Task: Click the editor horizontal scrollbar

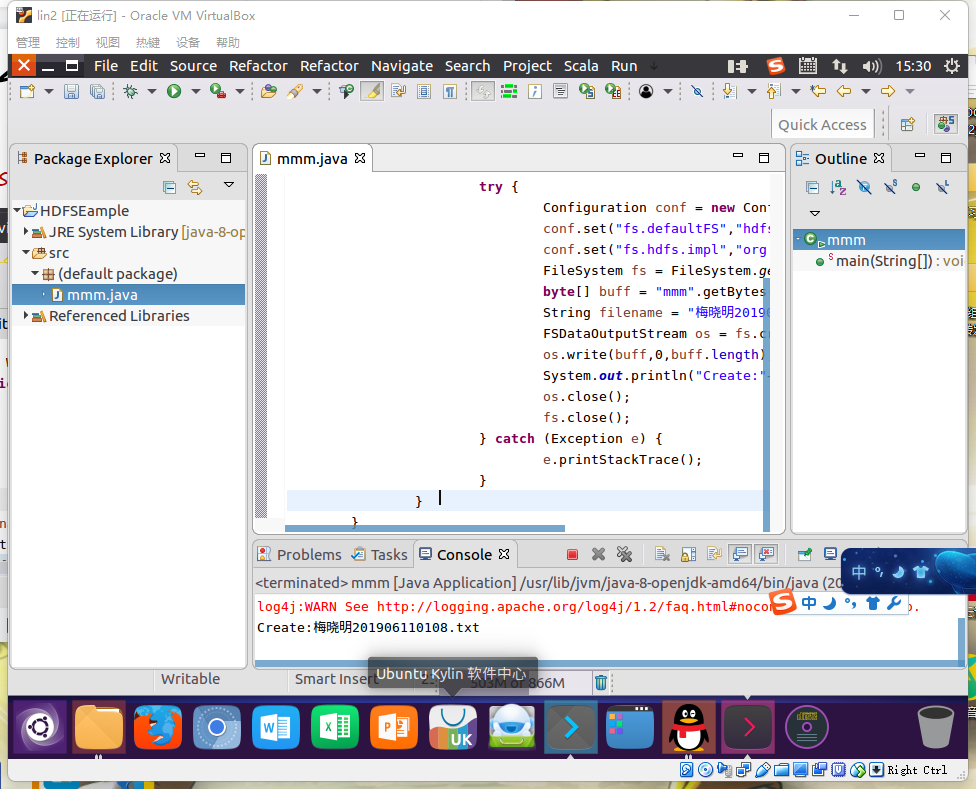Action: tap(425, 528)
